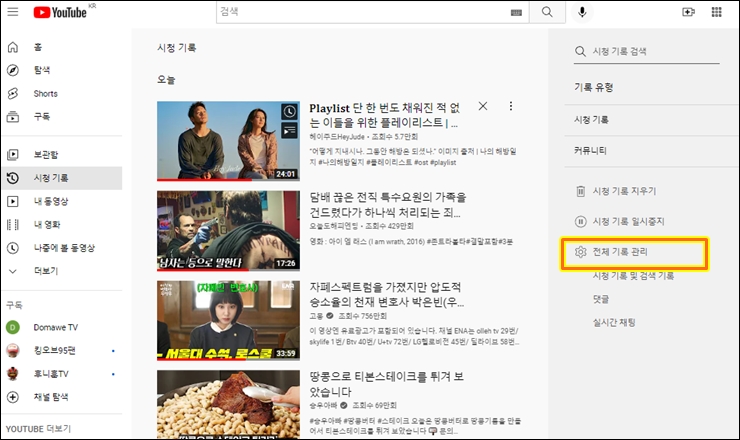Open the create video camera icon
The image size is (740, 440).
coord(689,12)
